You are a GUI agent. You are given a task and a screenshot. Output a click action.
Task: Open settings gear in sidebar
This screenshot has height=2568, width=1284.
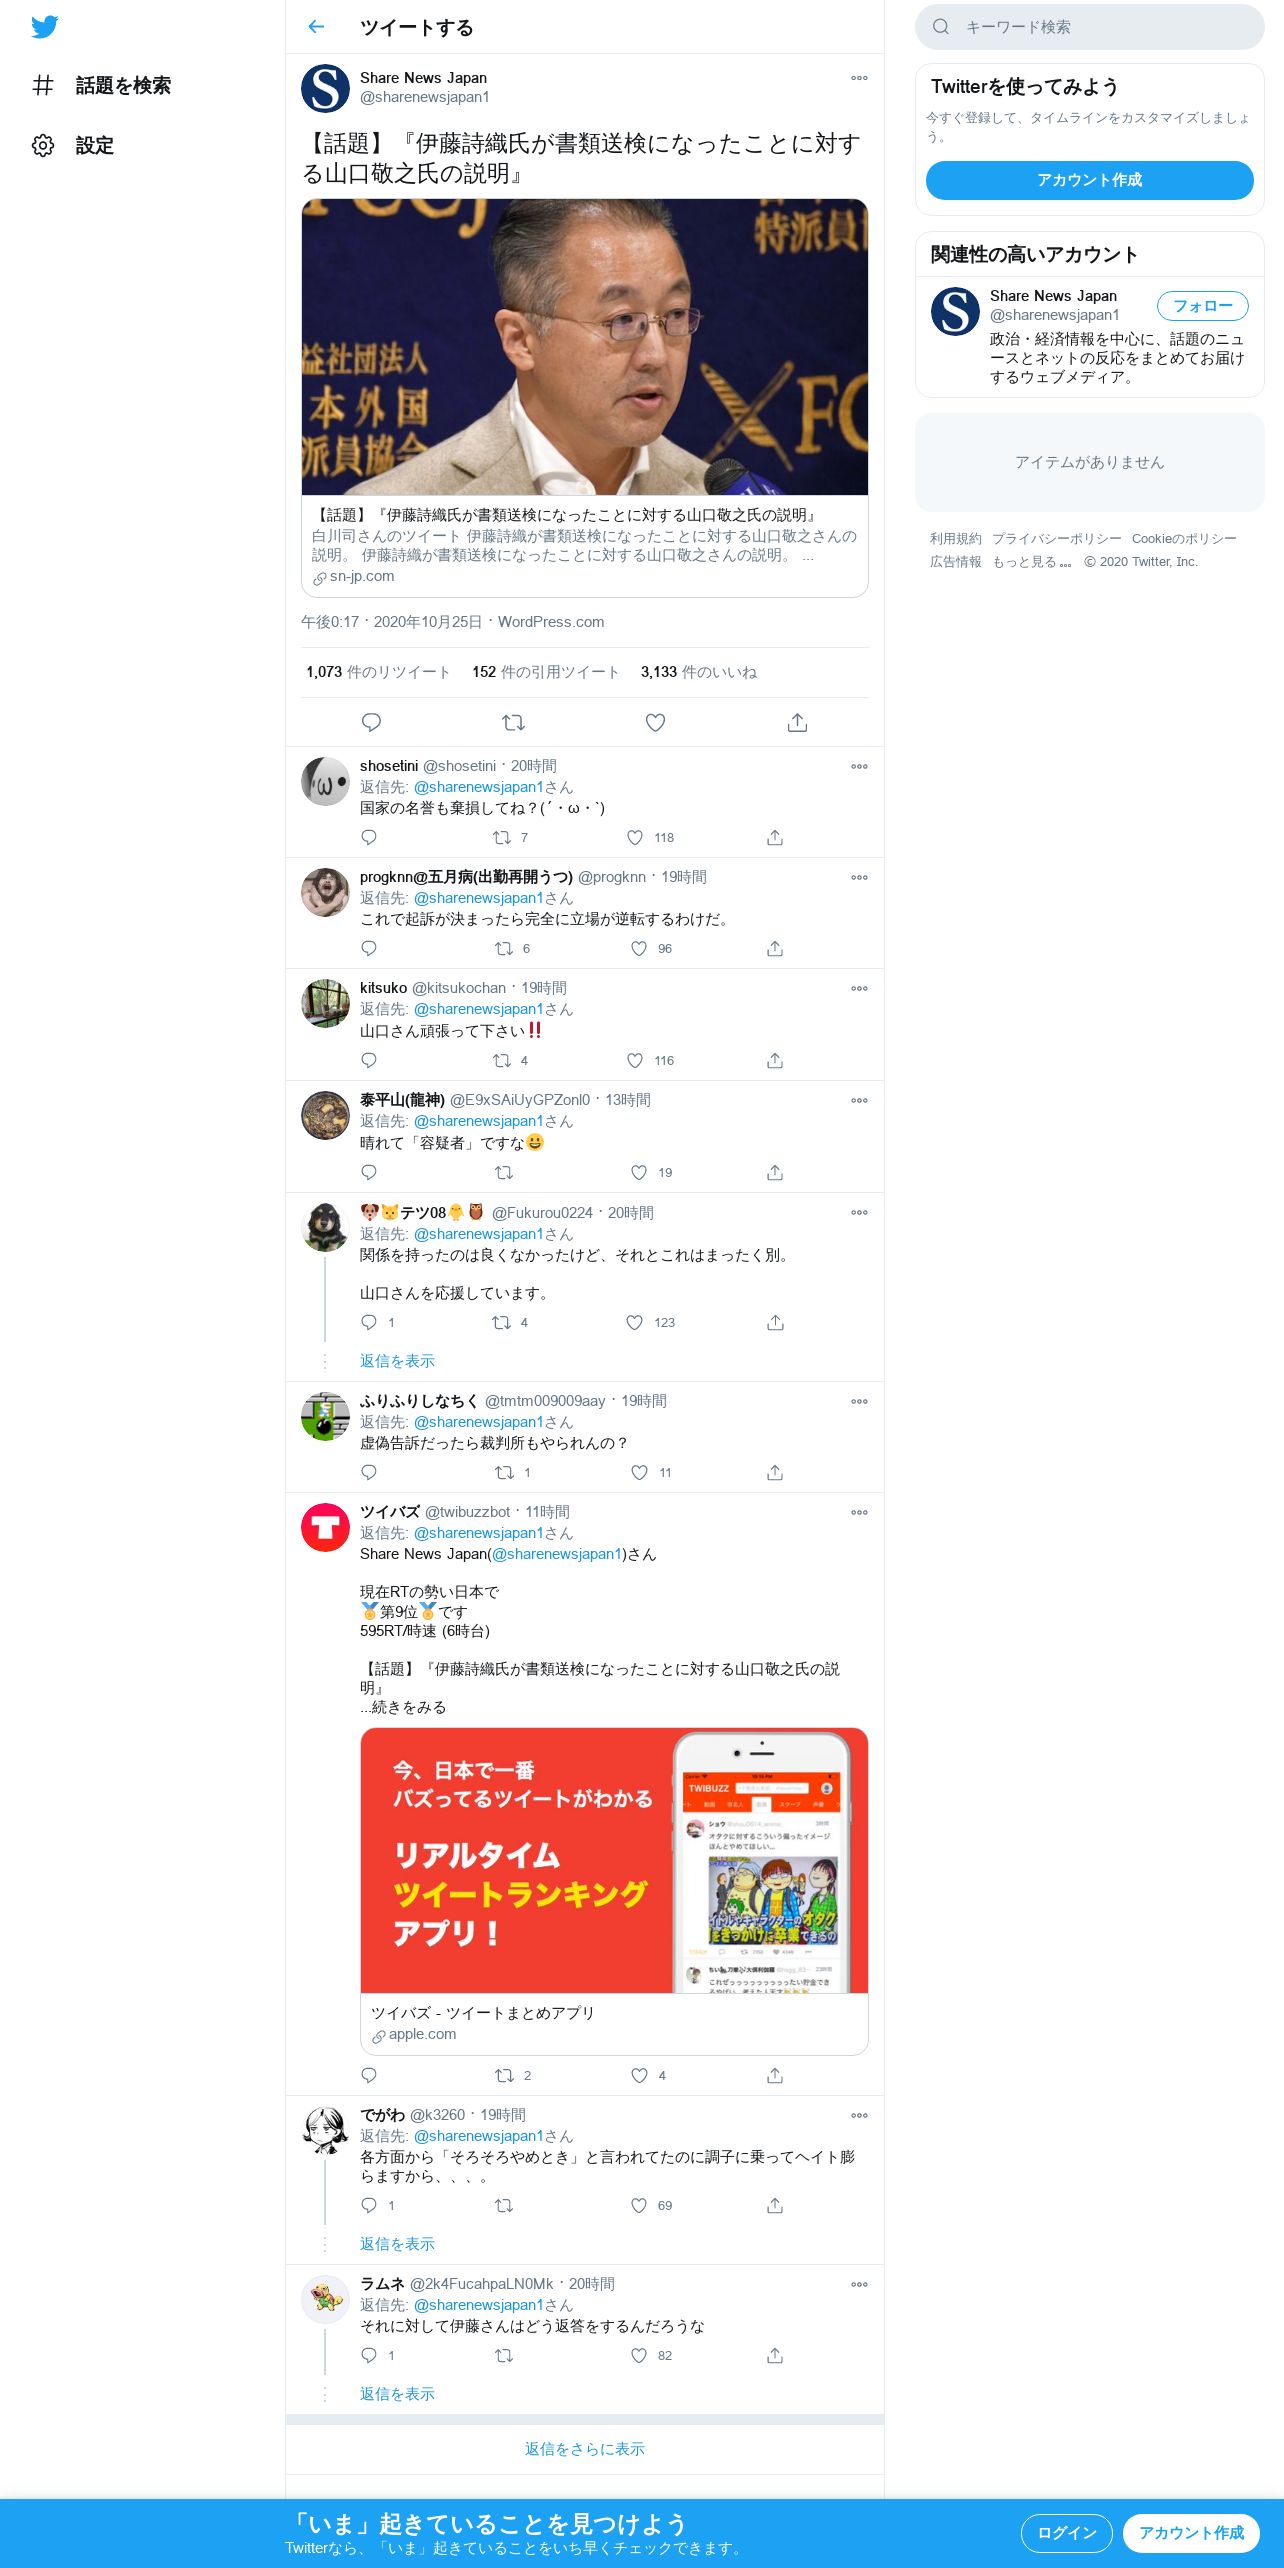[43, 146]
